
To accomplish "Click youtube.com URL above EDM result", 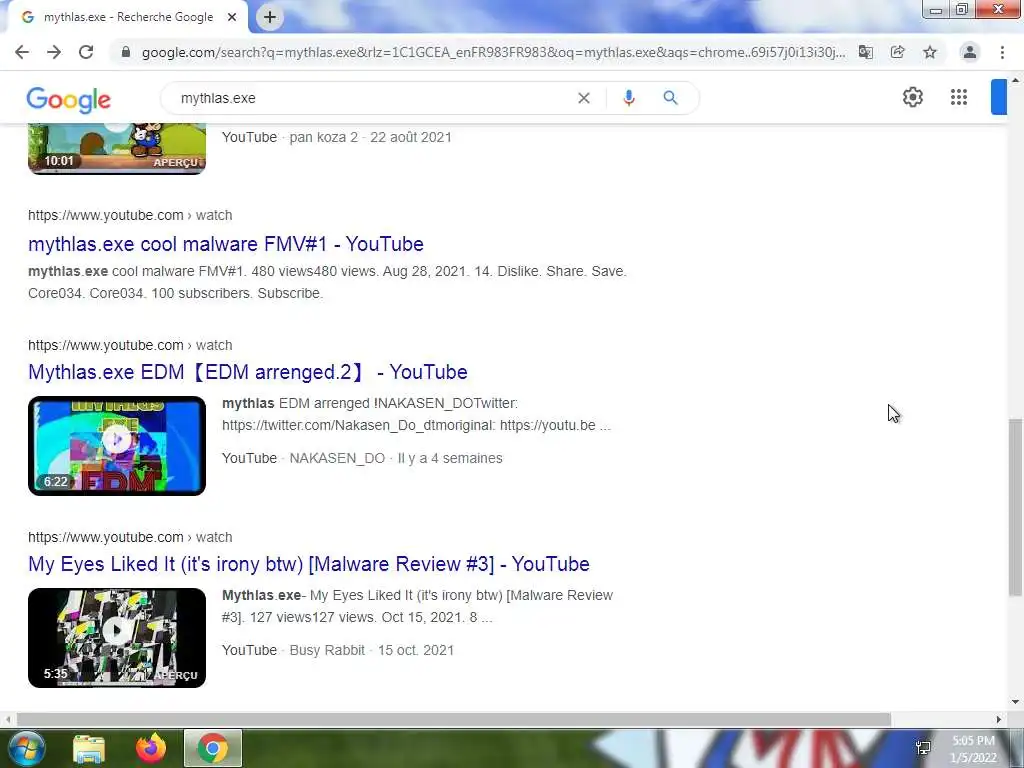I will point(130,345).
